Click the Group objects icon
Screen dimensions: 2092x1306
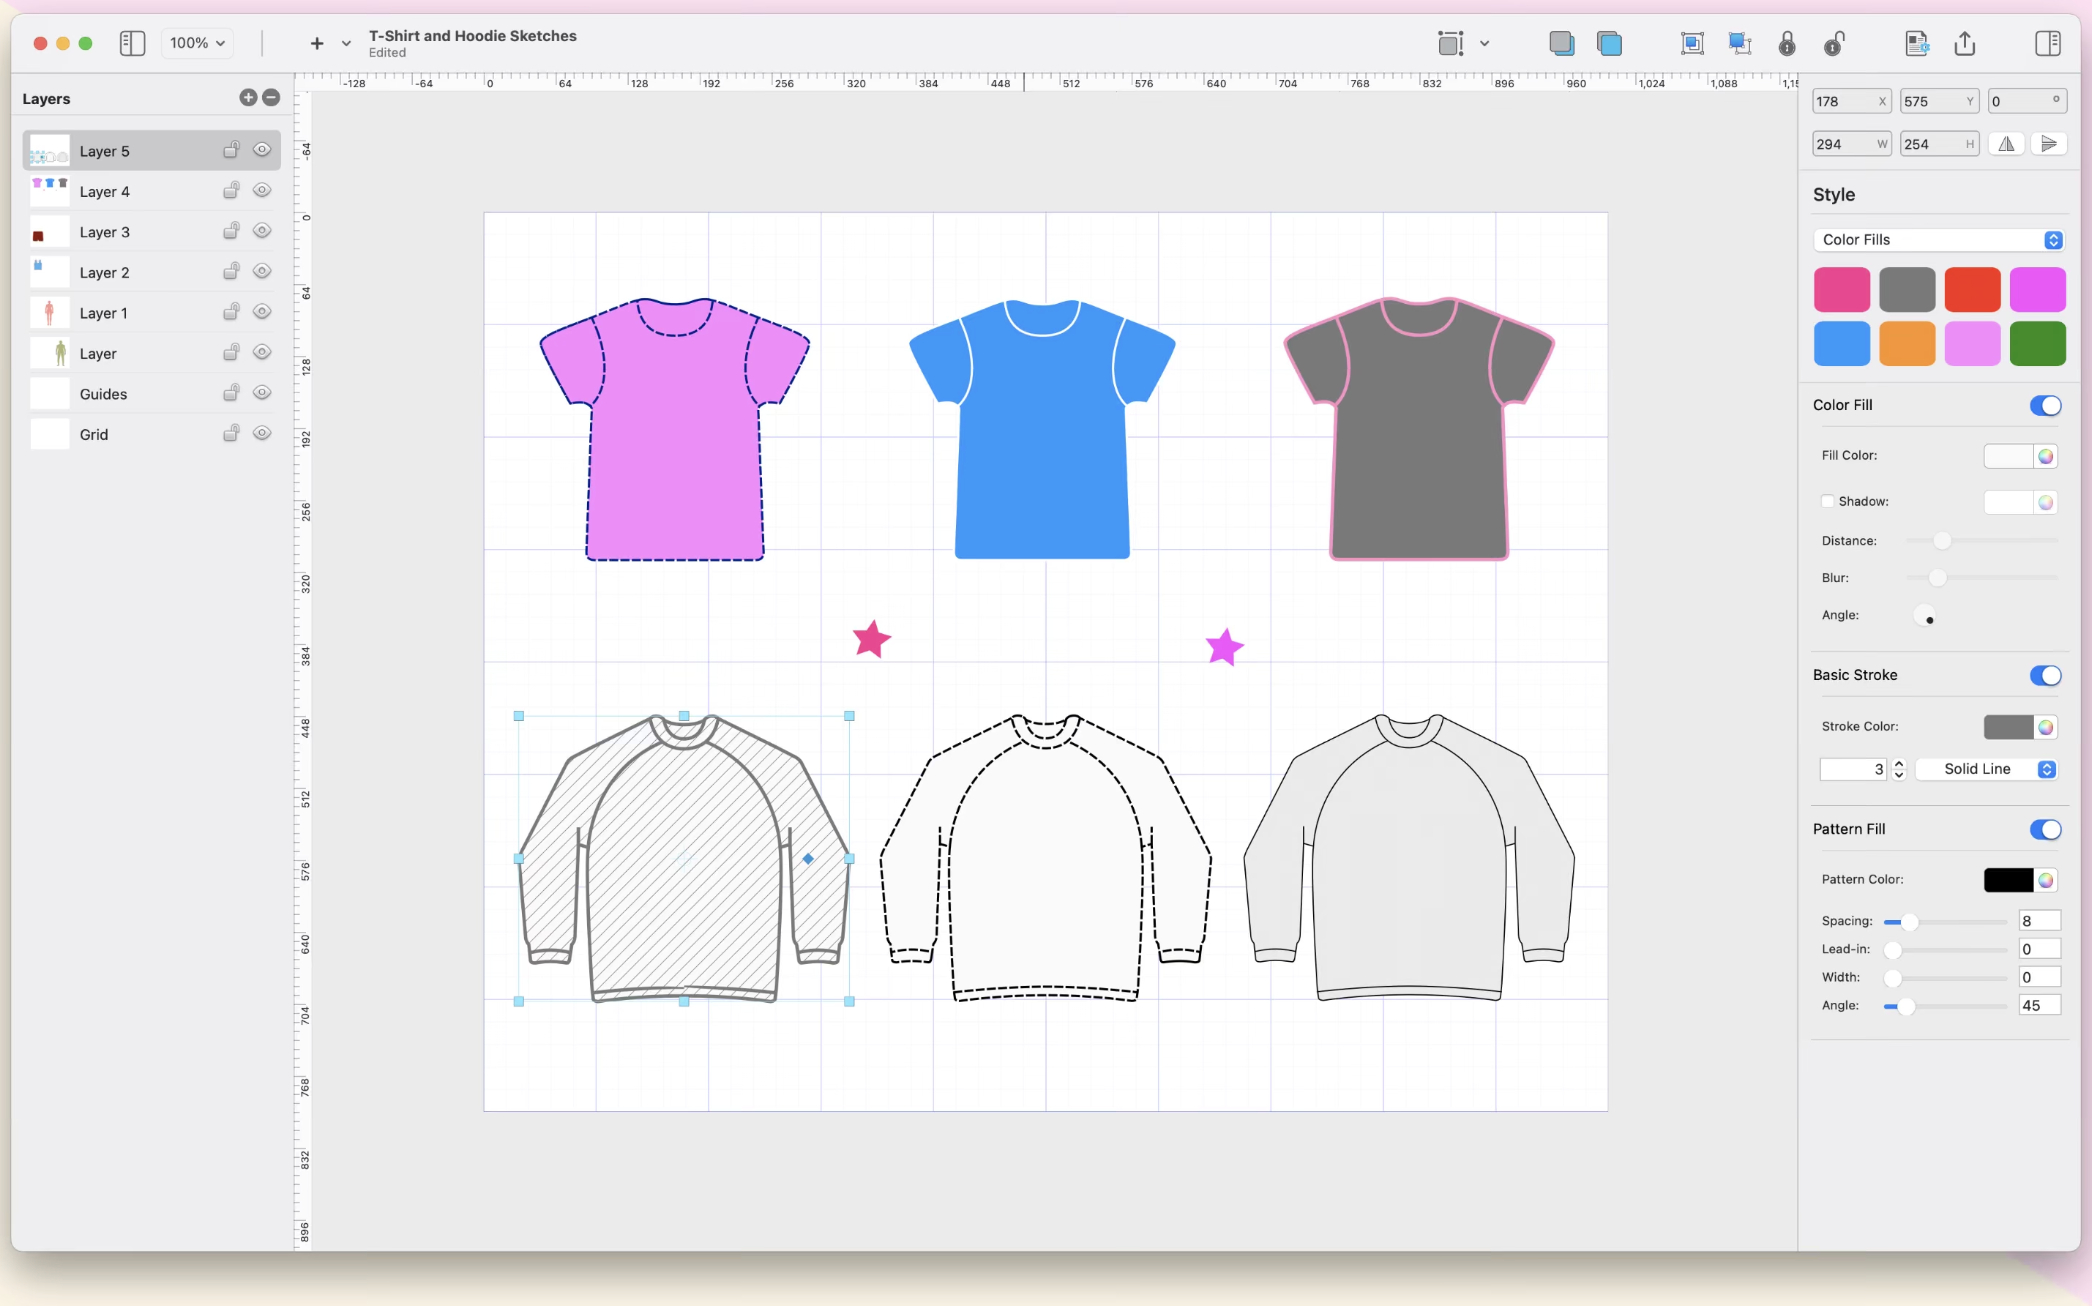(1692, 43)
